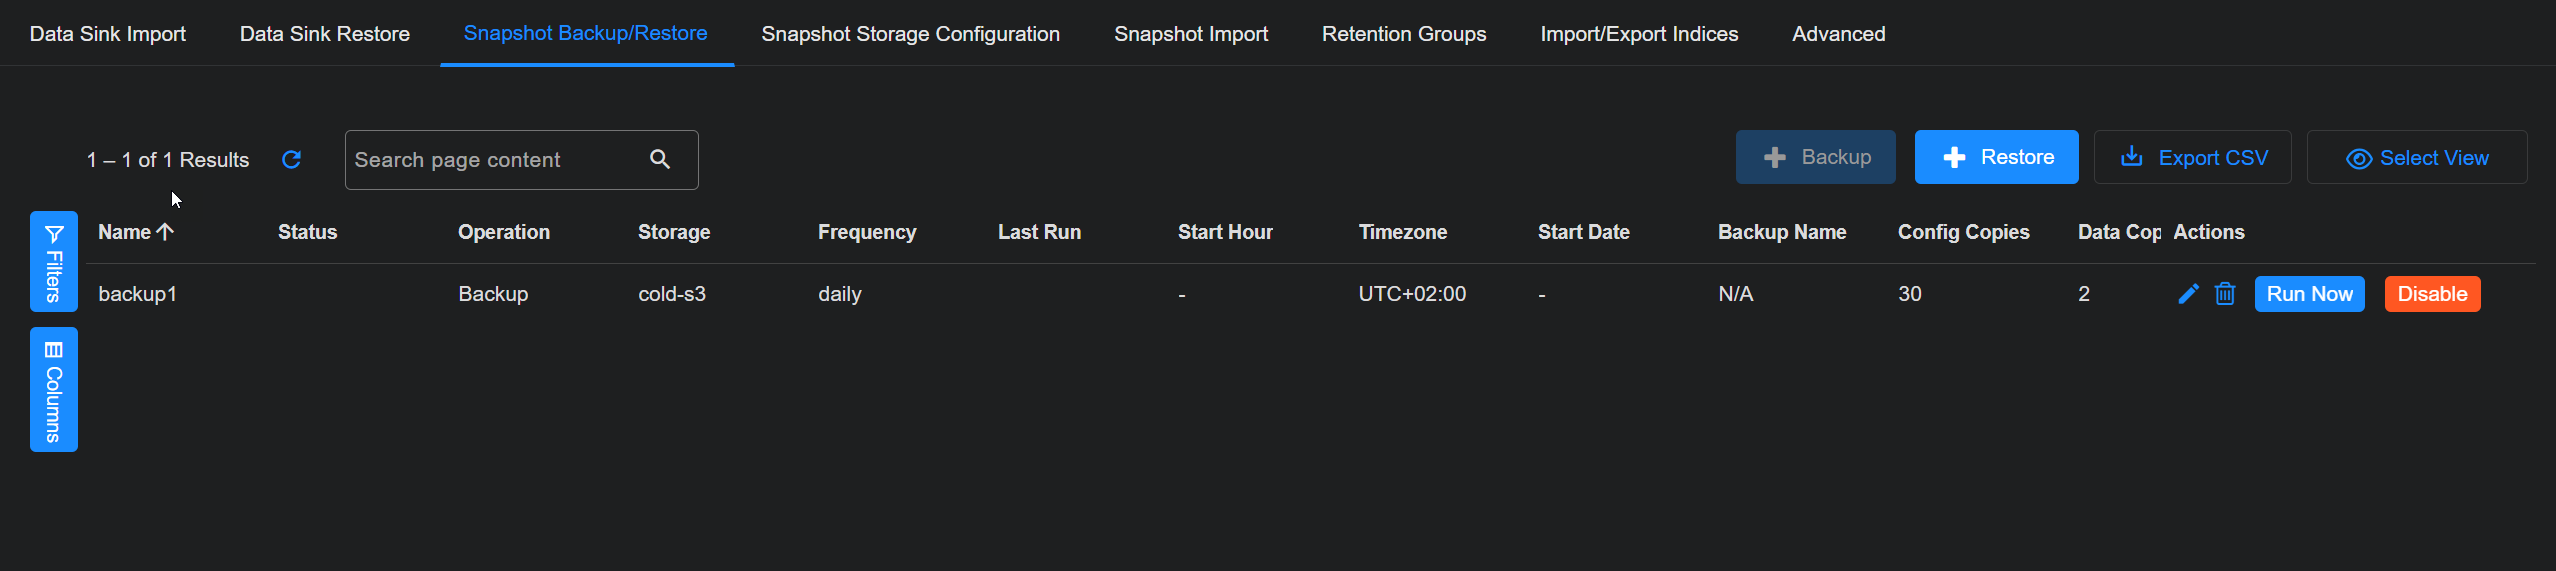Click the Export CSV button

pyautogui.click(x=2192, y=158)
